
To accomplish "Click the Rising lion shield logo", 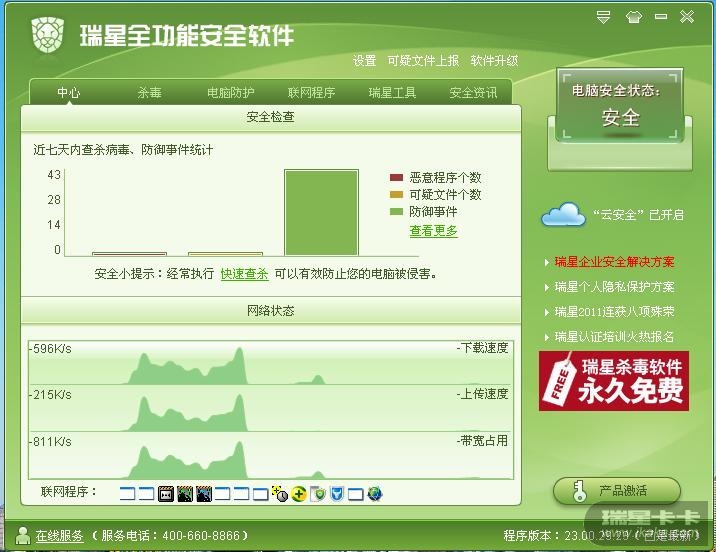I will 47,34.
